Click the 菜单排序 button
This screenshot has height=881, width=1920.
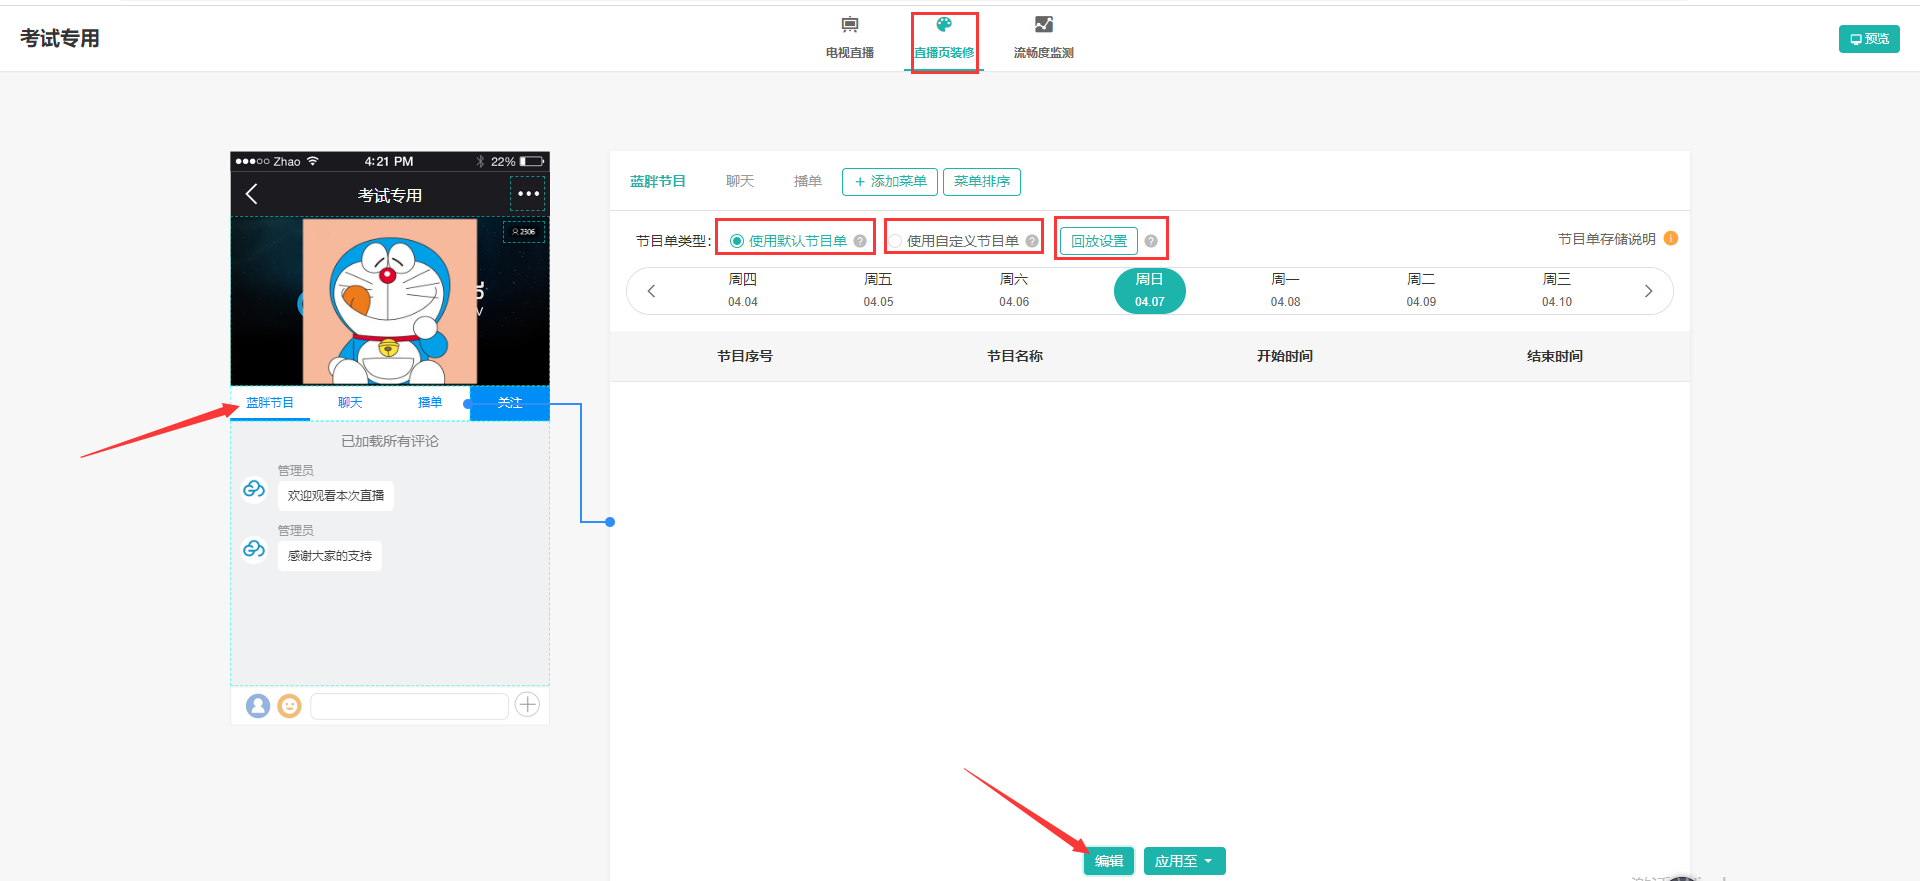(982, 182)
